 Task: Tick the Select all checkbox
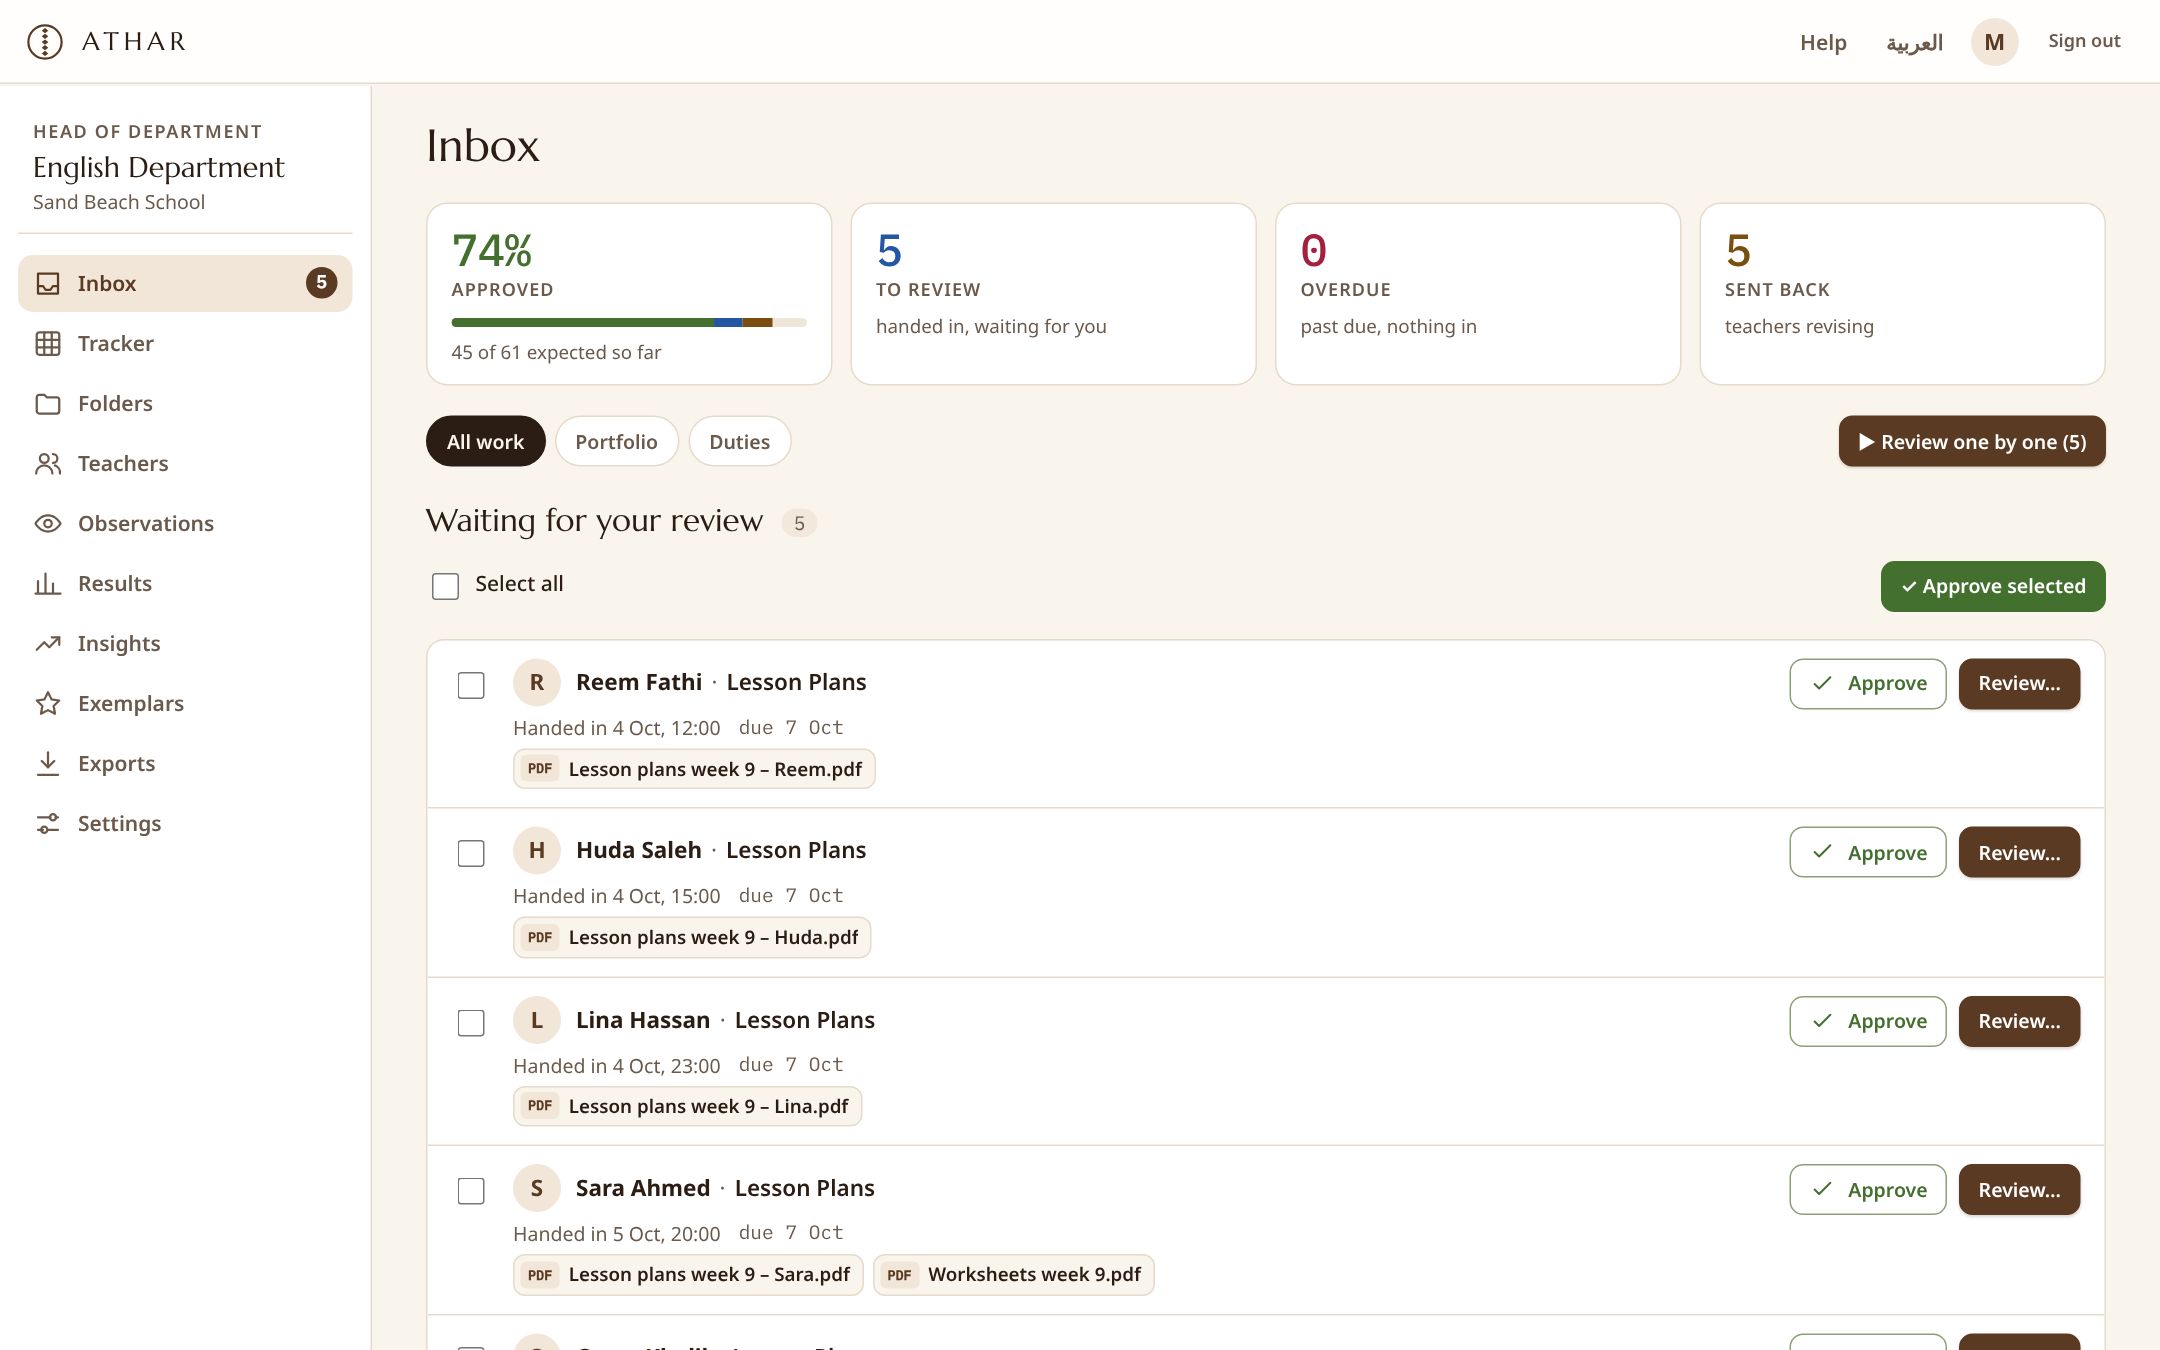click(x=445, y=586)
